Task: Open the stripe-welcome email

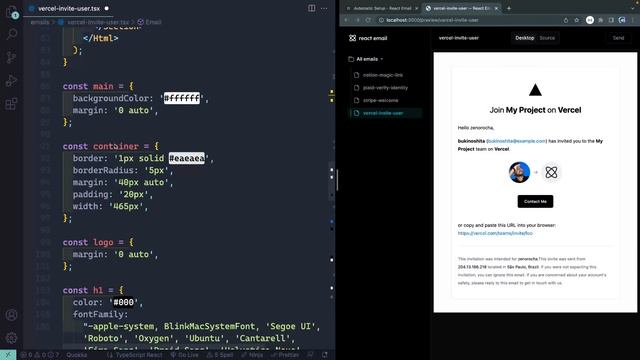Action: (380, 100)
